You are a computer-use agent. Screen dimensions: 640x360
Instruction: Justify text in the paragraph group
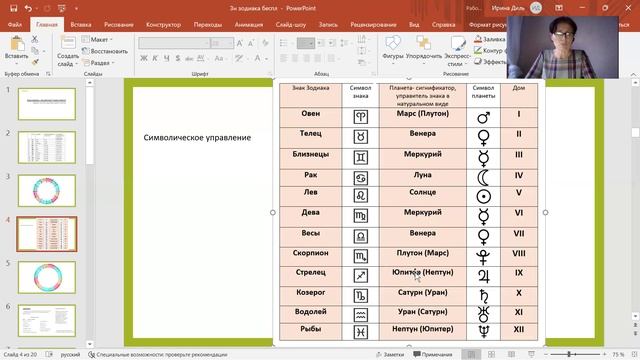(318, 59)
